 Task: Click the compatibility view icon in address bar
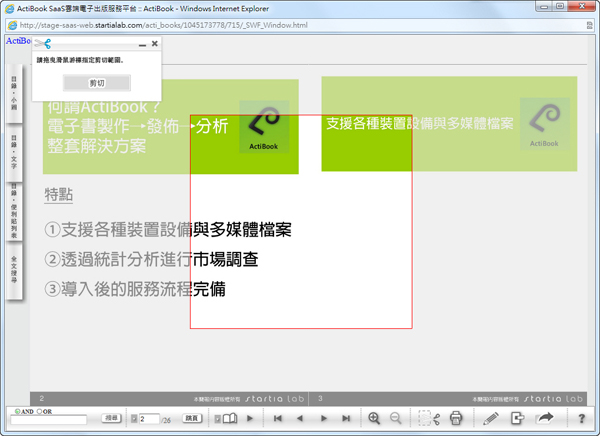(590, 25)
